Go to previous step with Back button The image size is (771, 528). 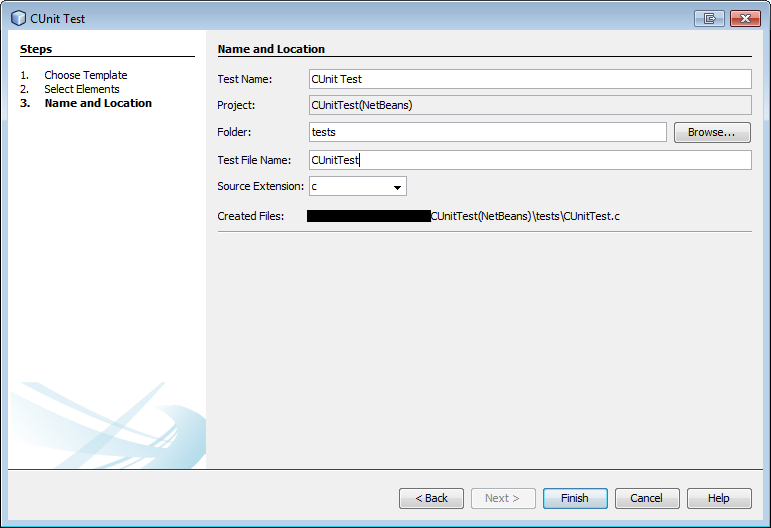(x=431, y=498)
